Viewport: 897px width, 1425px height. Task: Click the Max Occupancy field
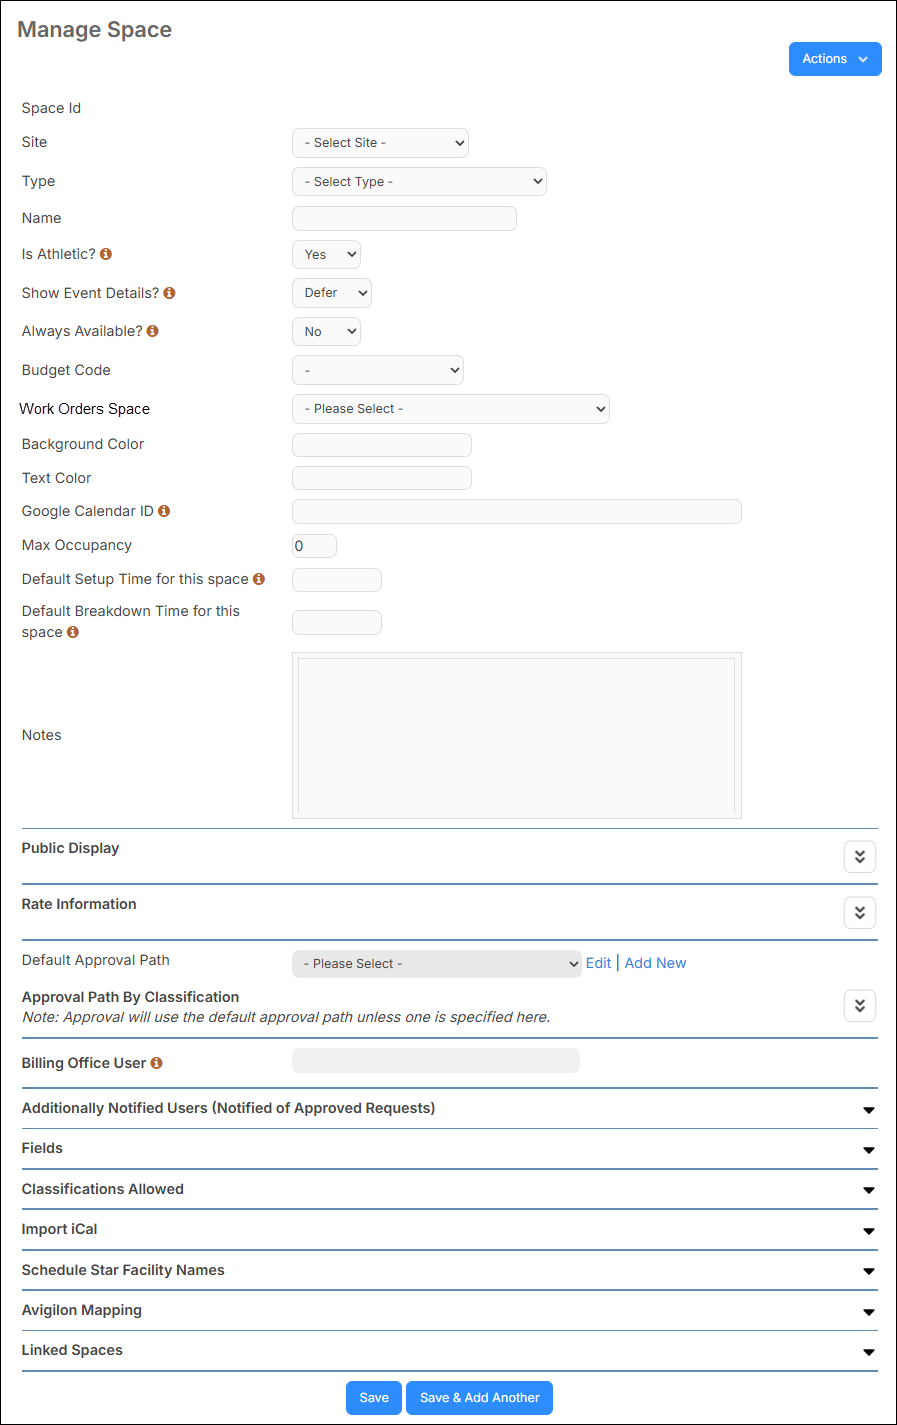(x=314, y=546)
